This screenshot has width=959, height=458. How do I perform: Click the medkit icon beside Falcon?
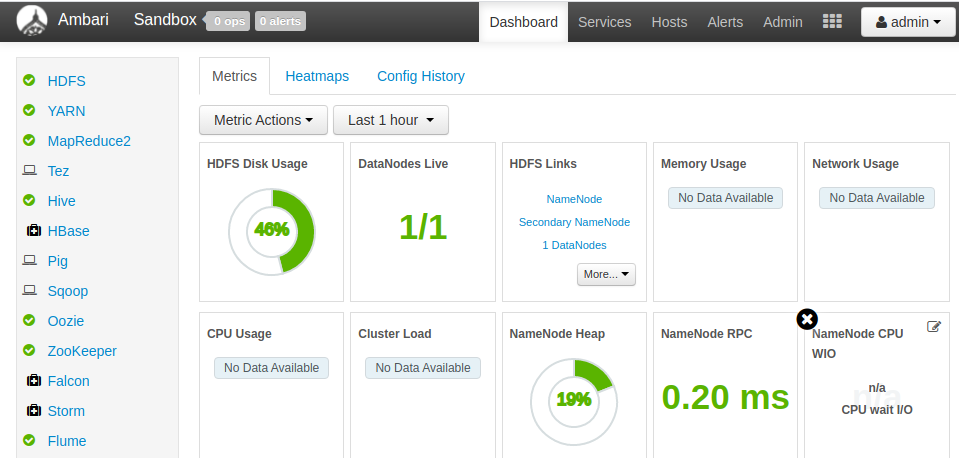pos(34,380)
